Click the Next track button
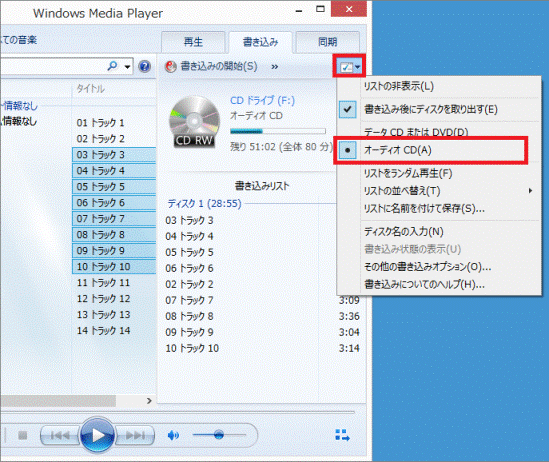This screenshot has height=462, width=549. click(135, 435)
